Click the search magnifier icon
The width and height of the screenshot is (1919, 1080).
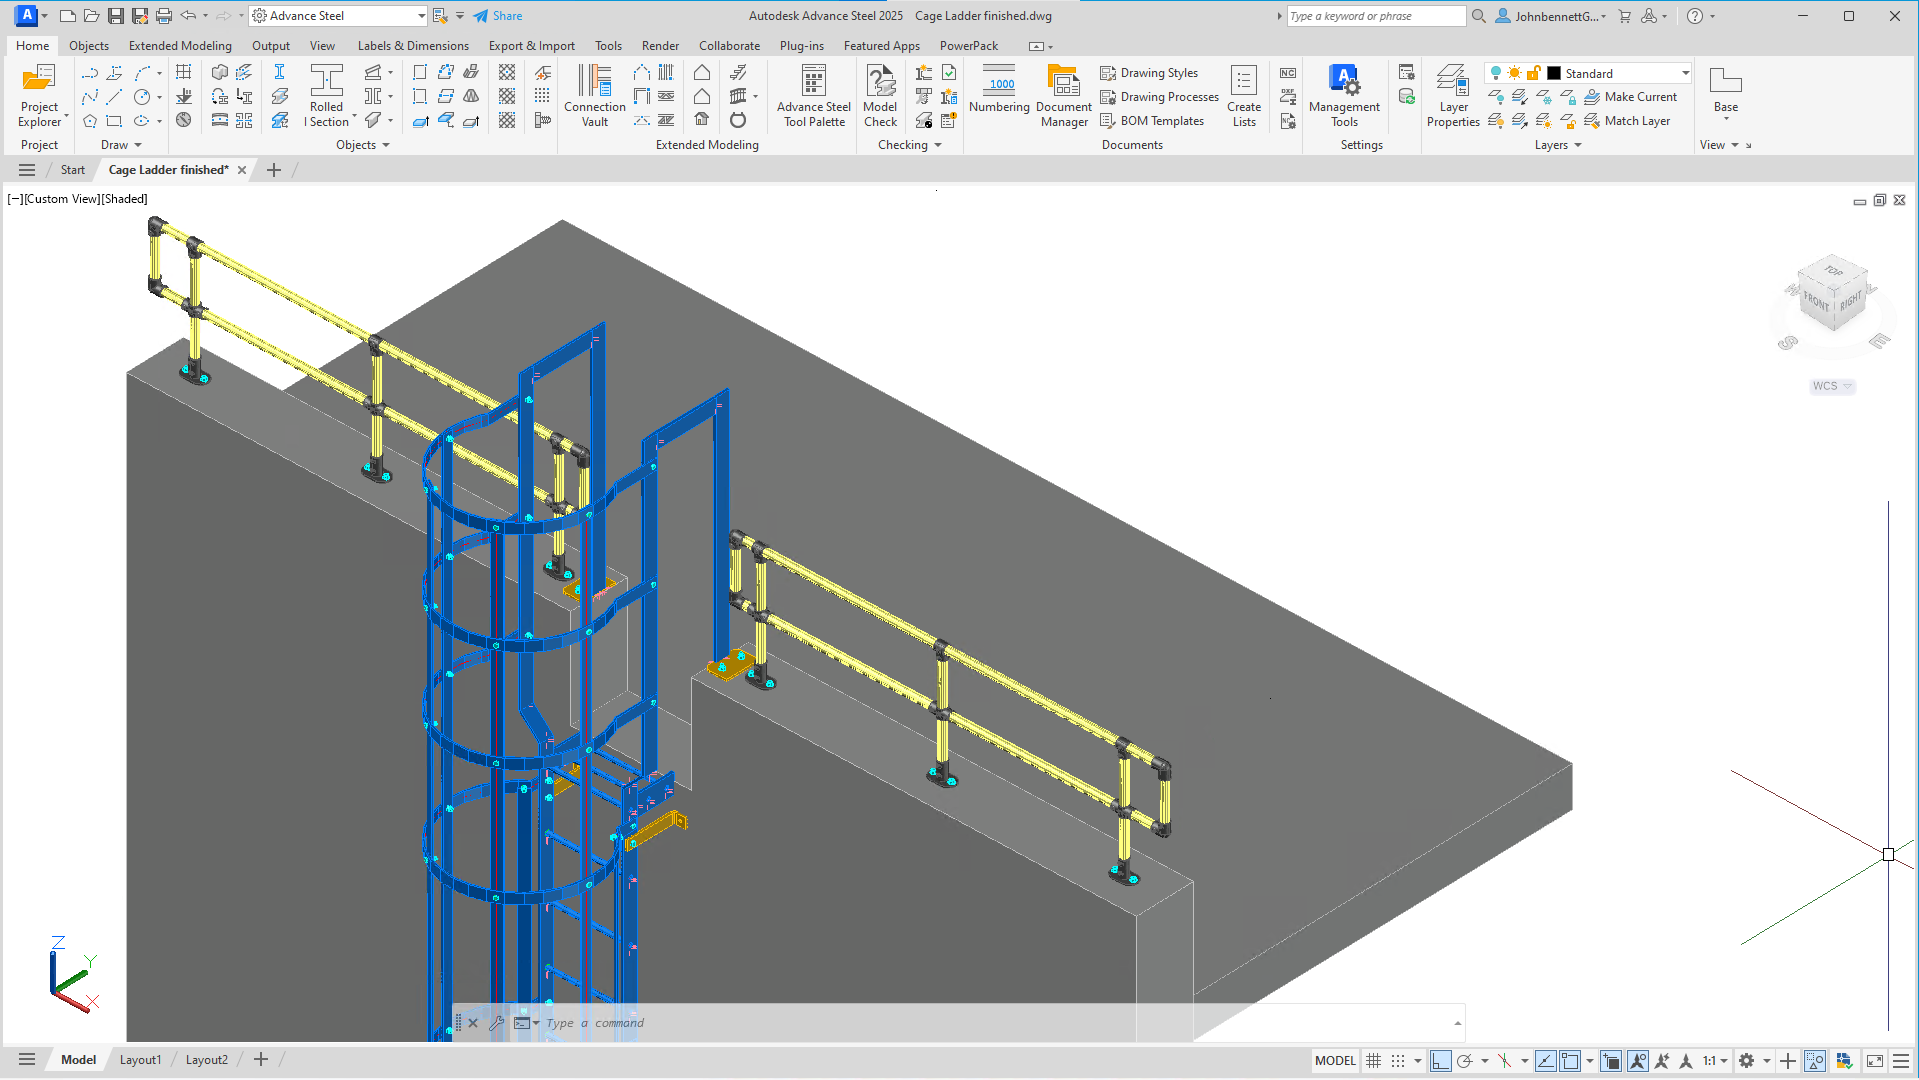[1479, 16]
